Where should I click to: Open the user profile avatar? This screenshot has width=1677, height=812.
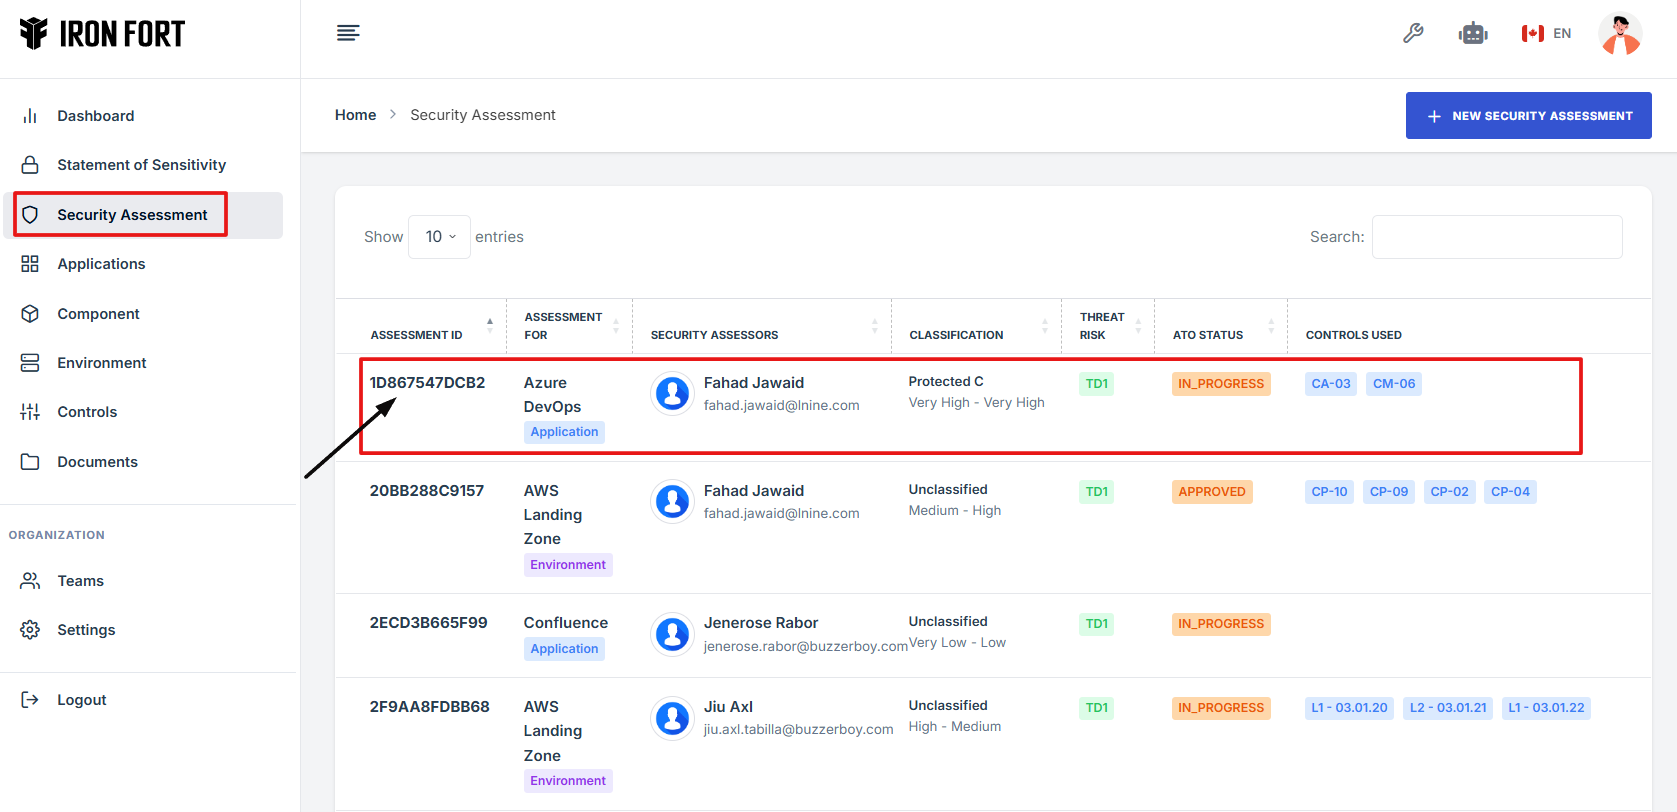1619,33
